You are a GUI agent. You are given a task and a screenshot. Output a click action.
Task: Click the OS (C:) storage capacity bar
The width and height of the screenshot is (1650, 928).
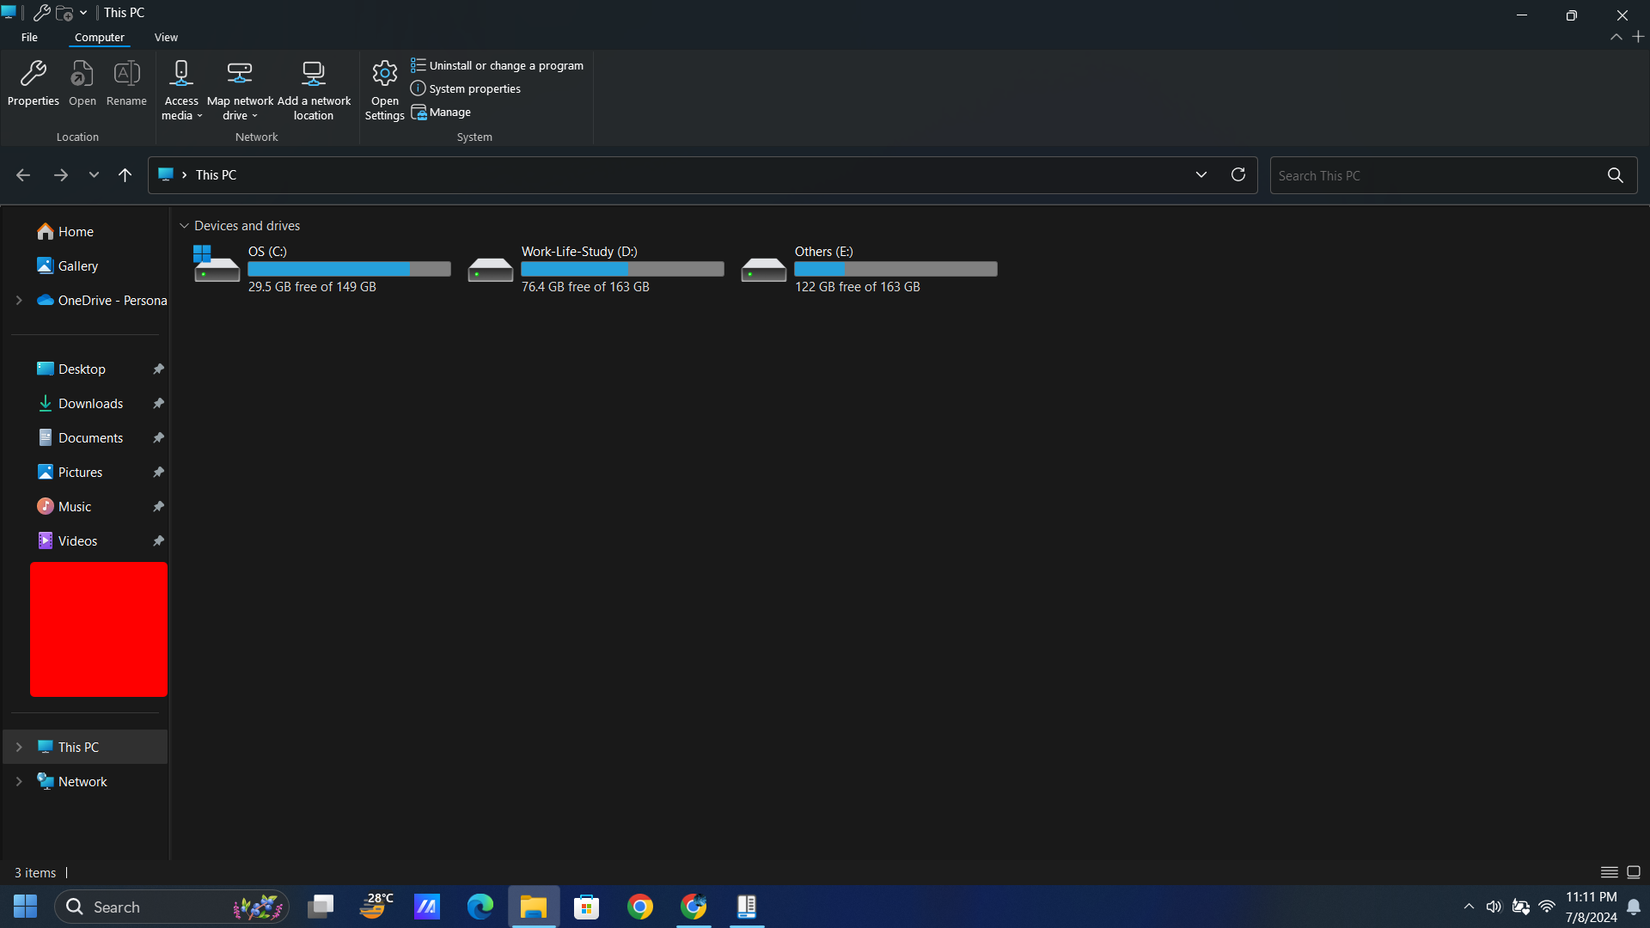(348, 268)
